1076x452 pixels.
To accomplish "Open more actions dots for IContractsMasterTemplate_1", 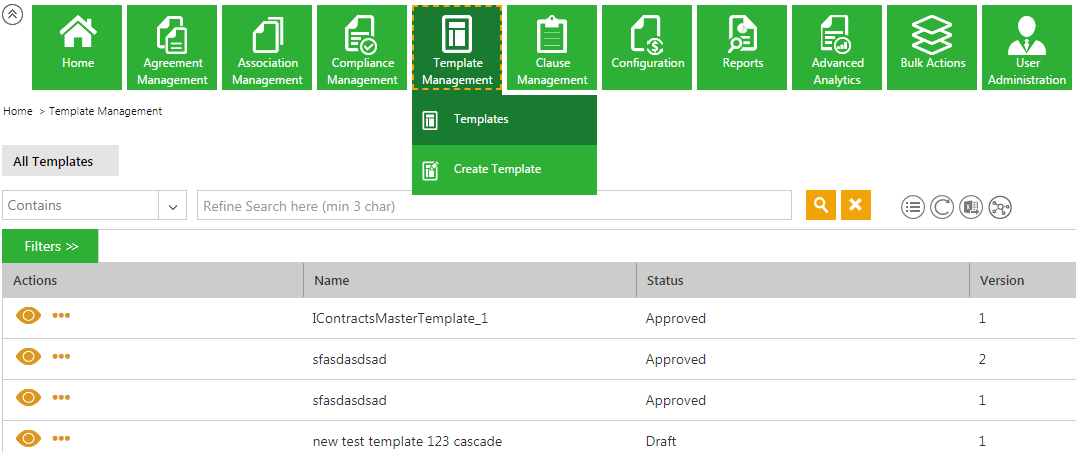I will click(x=61, y=315).
